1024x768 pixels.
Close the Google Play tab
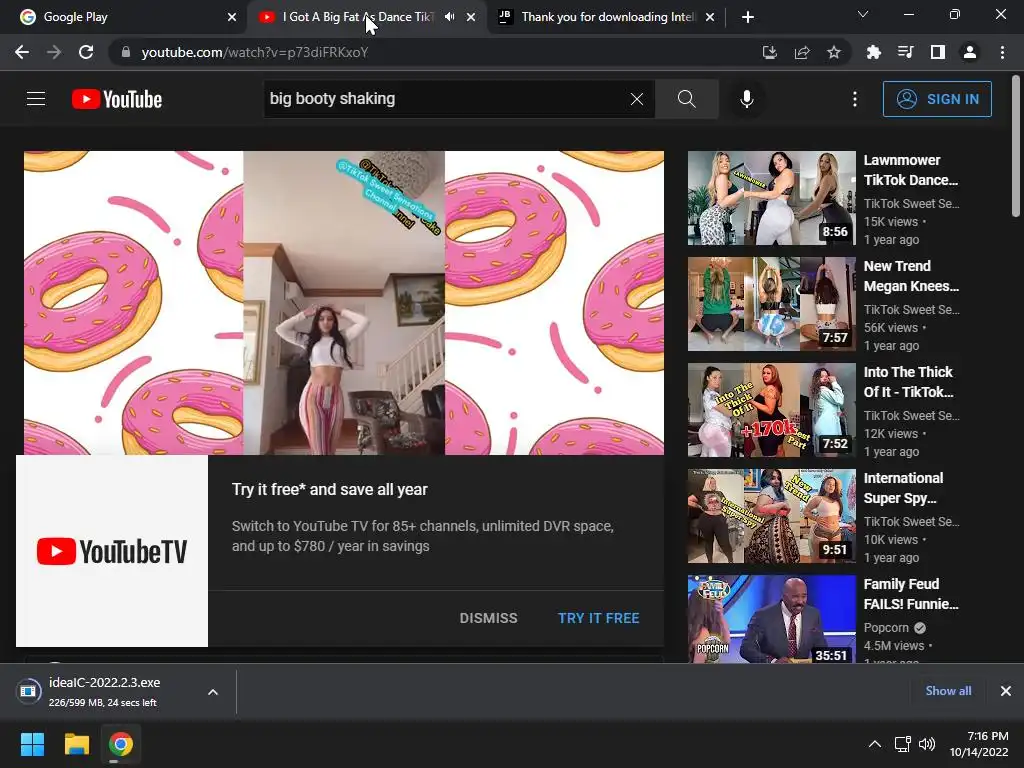232,17
